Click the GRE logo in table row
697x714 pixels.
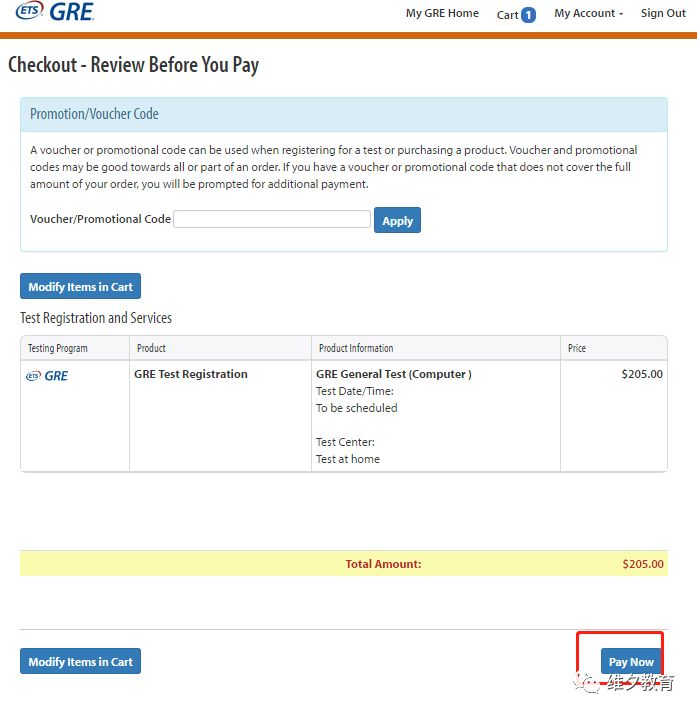[47, 376]
